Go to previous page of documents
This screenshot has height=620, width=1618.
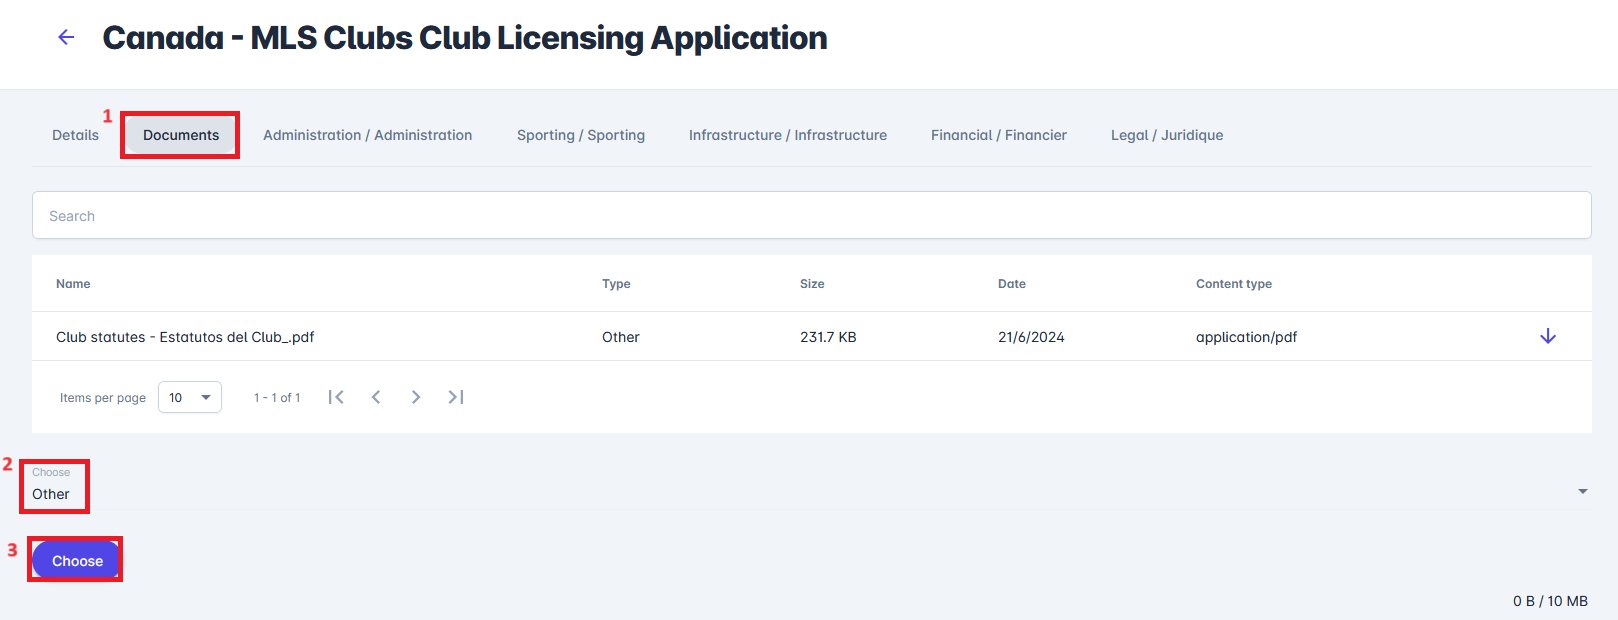click(x=376, y=397)
